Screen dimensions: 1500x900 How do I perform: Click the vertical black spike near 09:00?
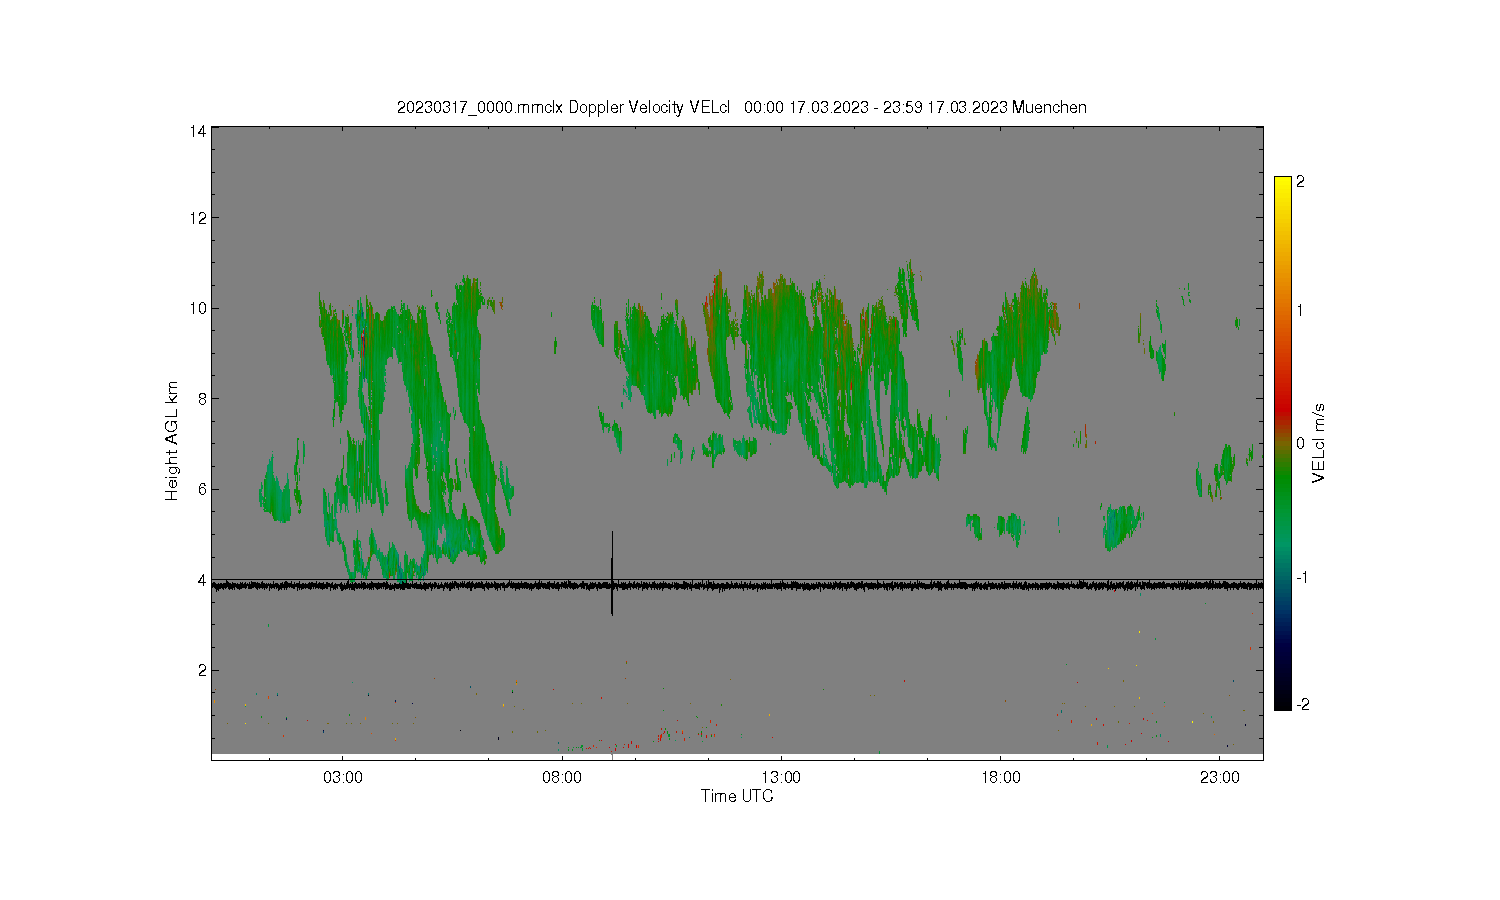pyautogui.click(x=612, y=573)
